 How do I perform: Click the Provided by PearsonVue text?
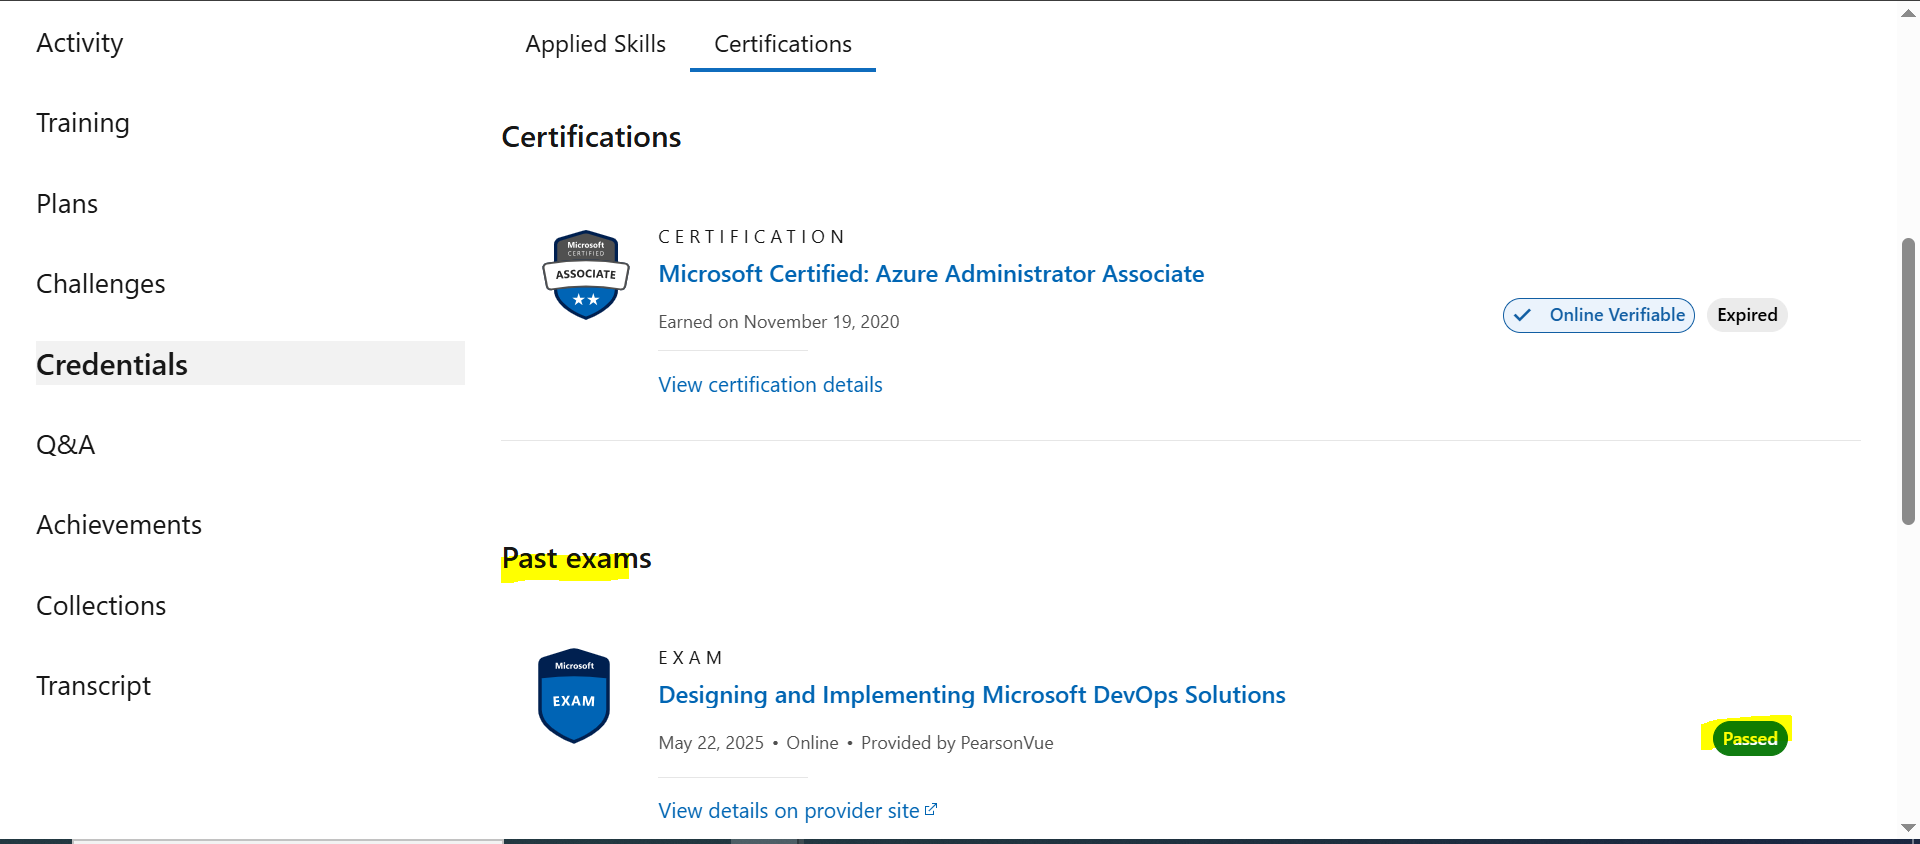point(957,743)
